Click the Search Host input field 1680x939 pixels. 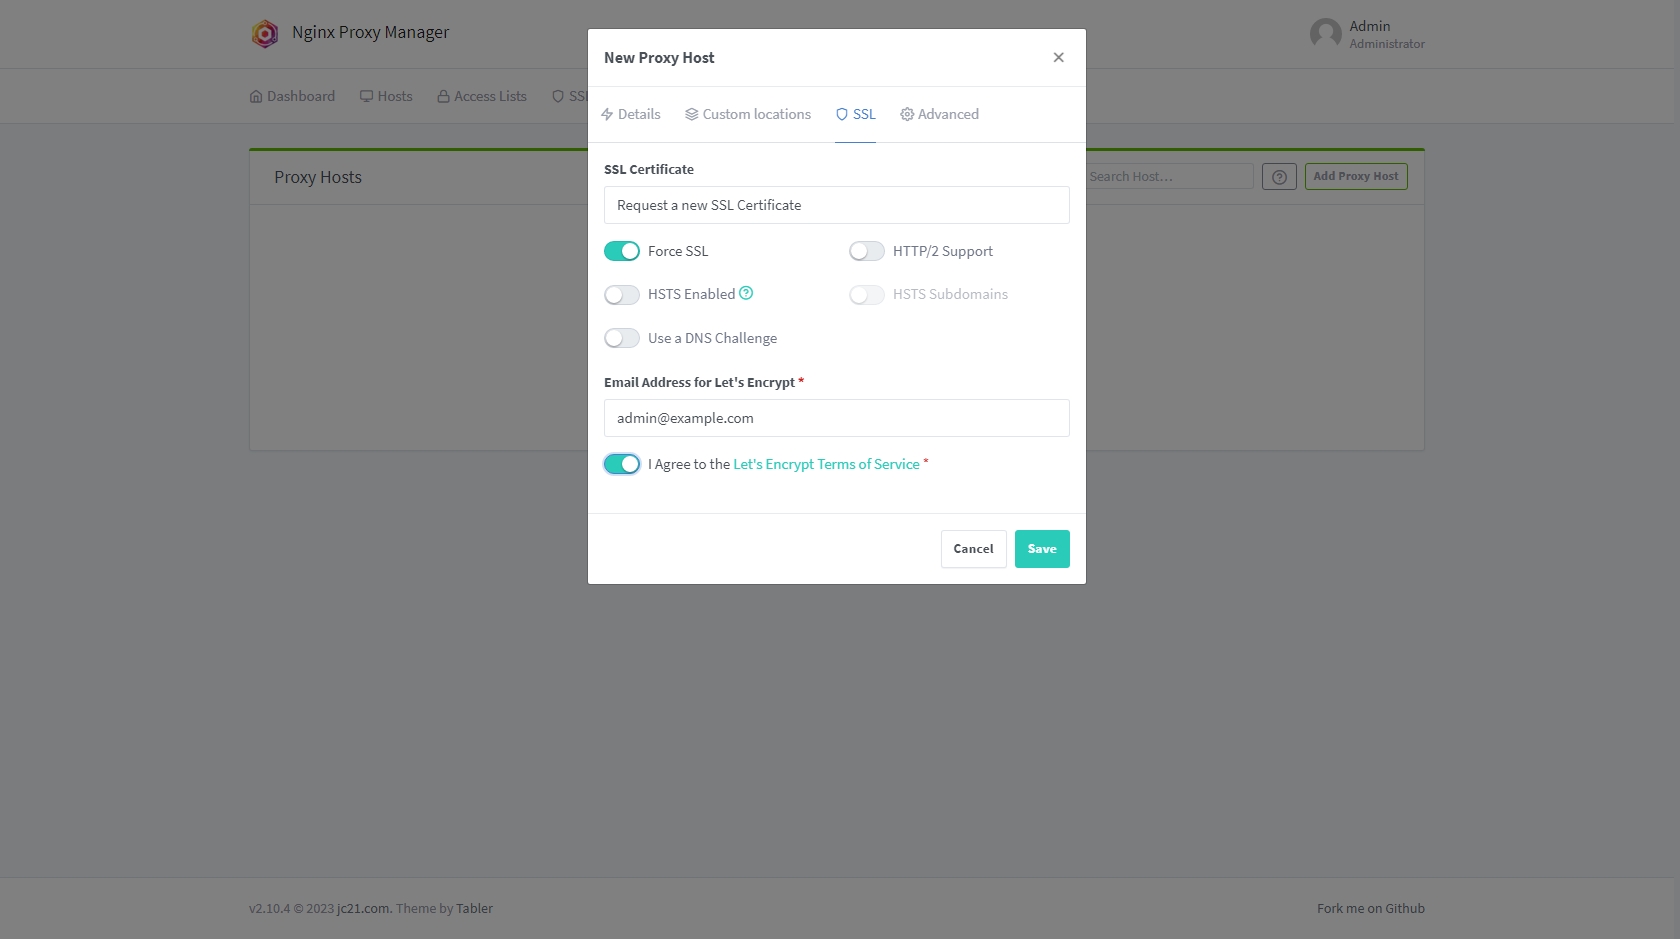(x=1170, y=177)
